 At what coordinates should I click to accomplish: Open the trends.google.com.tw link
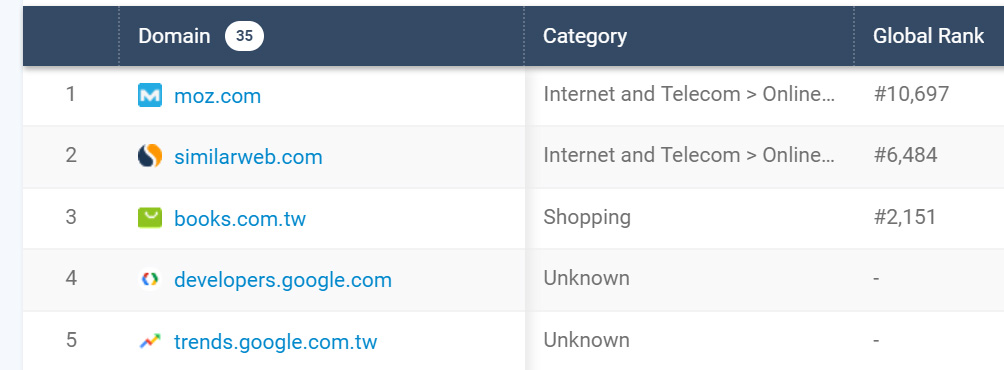276,341
